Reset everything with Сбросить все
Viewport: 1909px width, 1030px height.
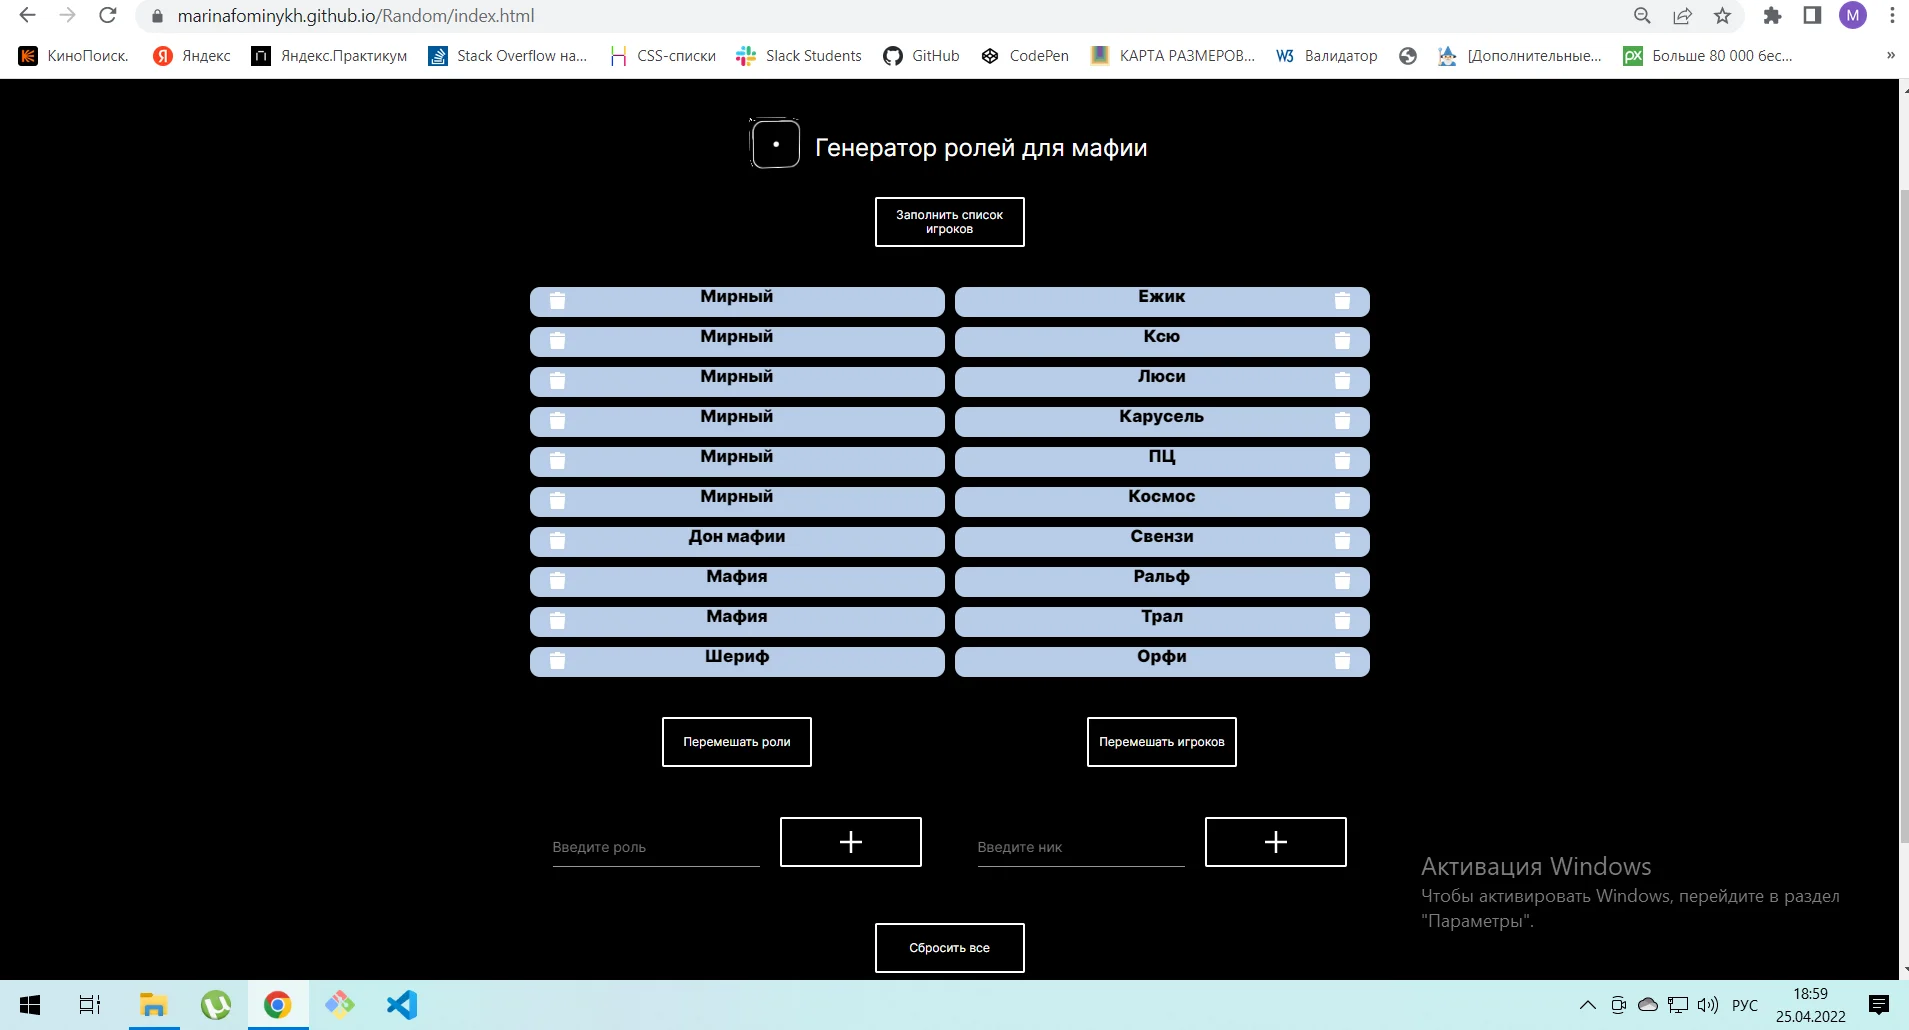coord(950,948)
